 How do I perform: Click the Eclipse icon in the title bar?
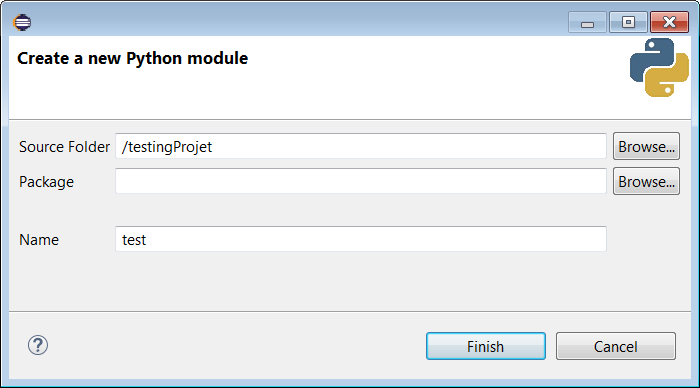[22, 22]
